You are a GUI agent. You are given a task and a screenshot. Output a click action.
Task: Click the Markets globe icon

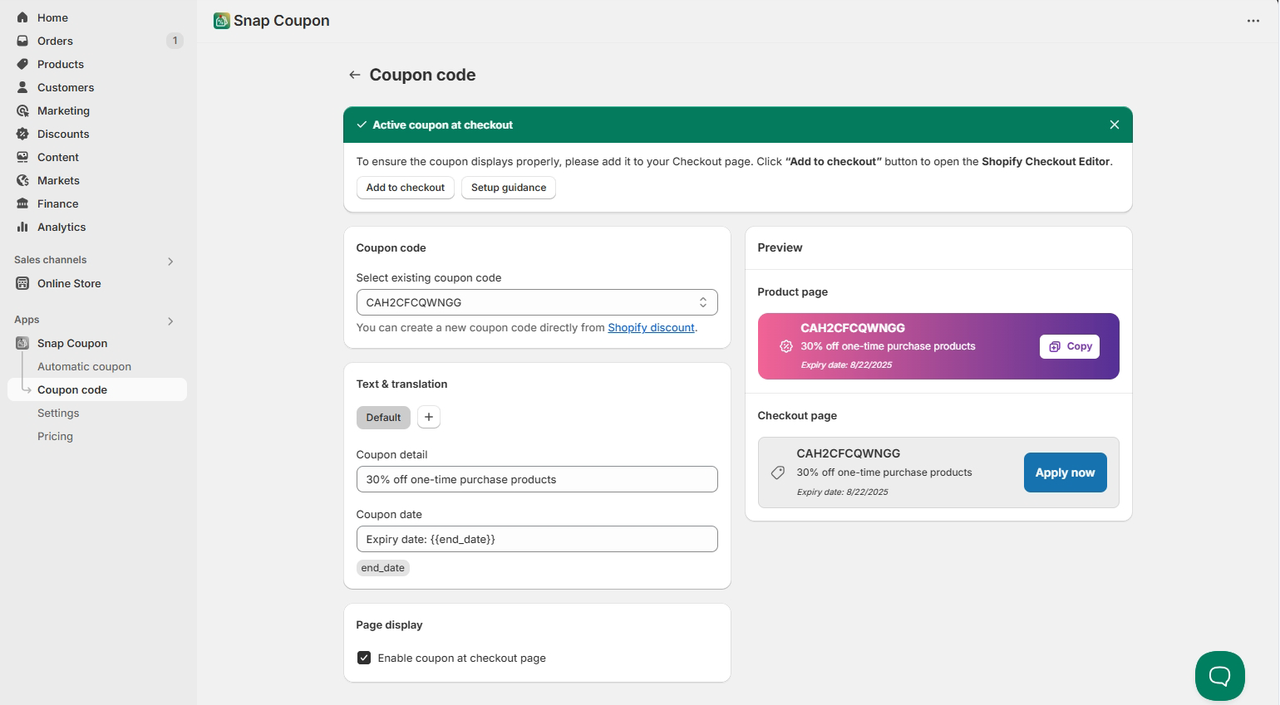22,180
